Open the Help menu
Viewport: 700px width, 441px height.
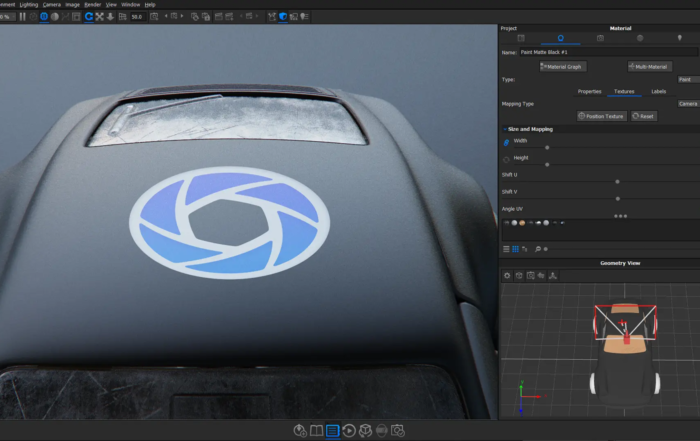pos(150,4)
